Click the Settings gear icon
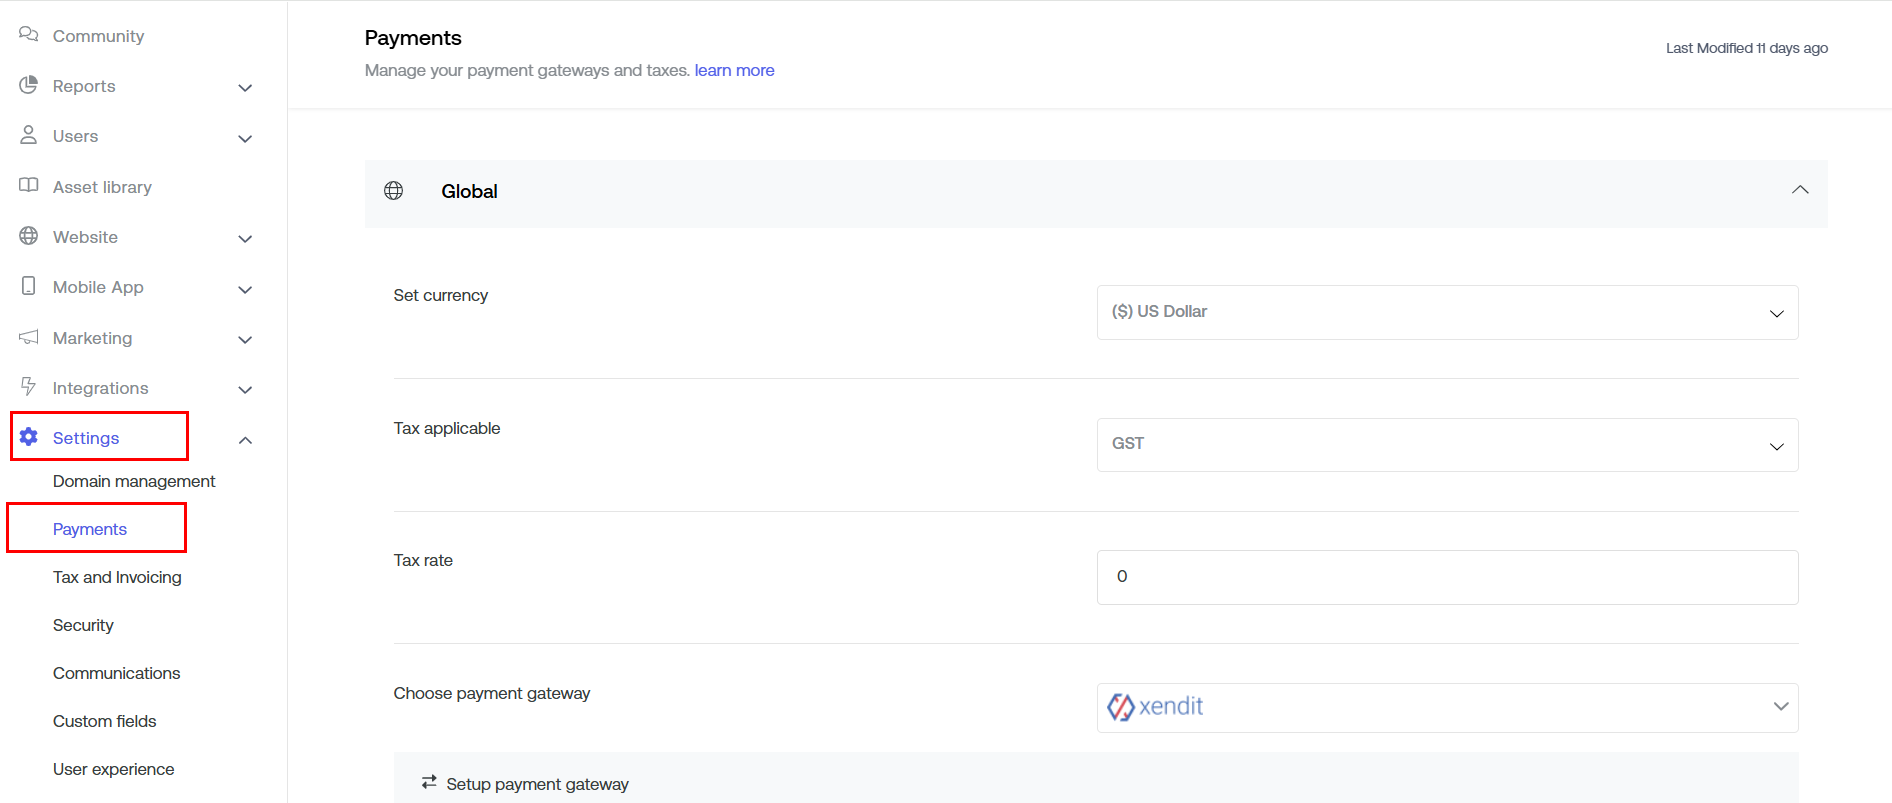Screen dimensions: 1892x803 pyautogui.click(x=28, y=437)
